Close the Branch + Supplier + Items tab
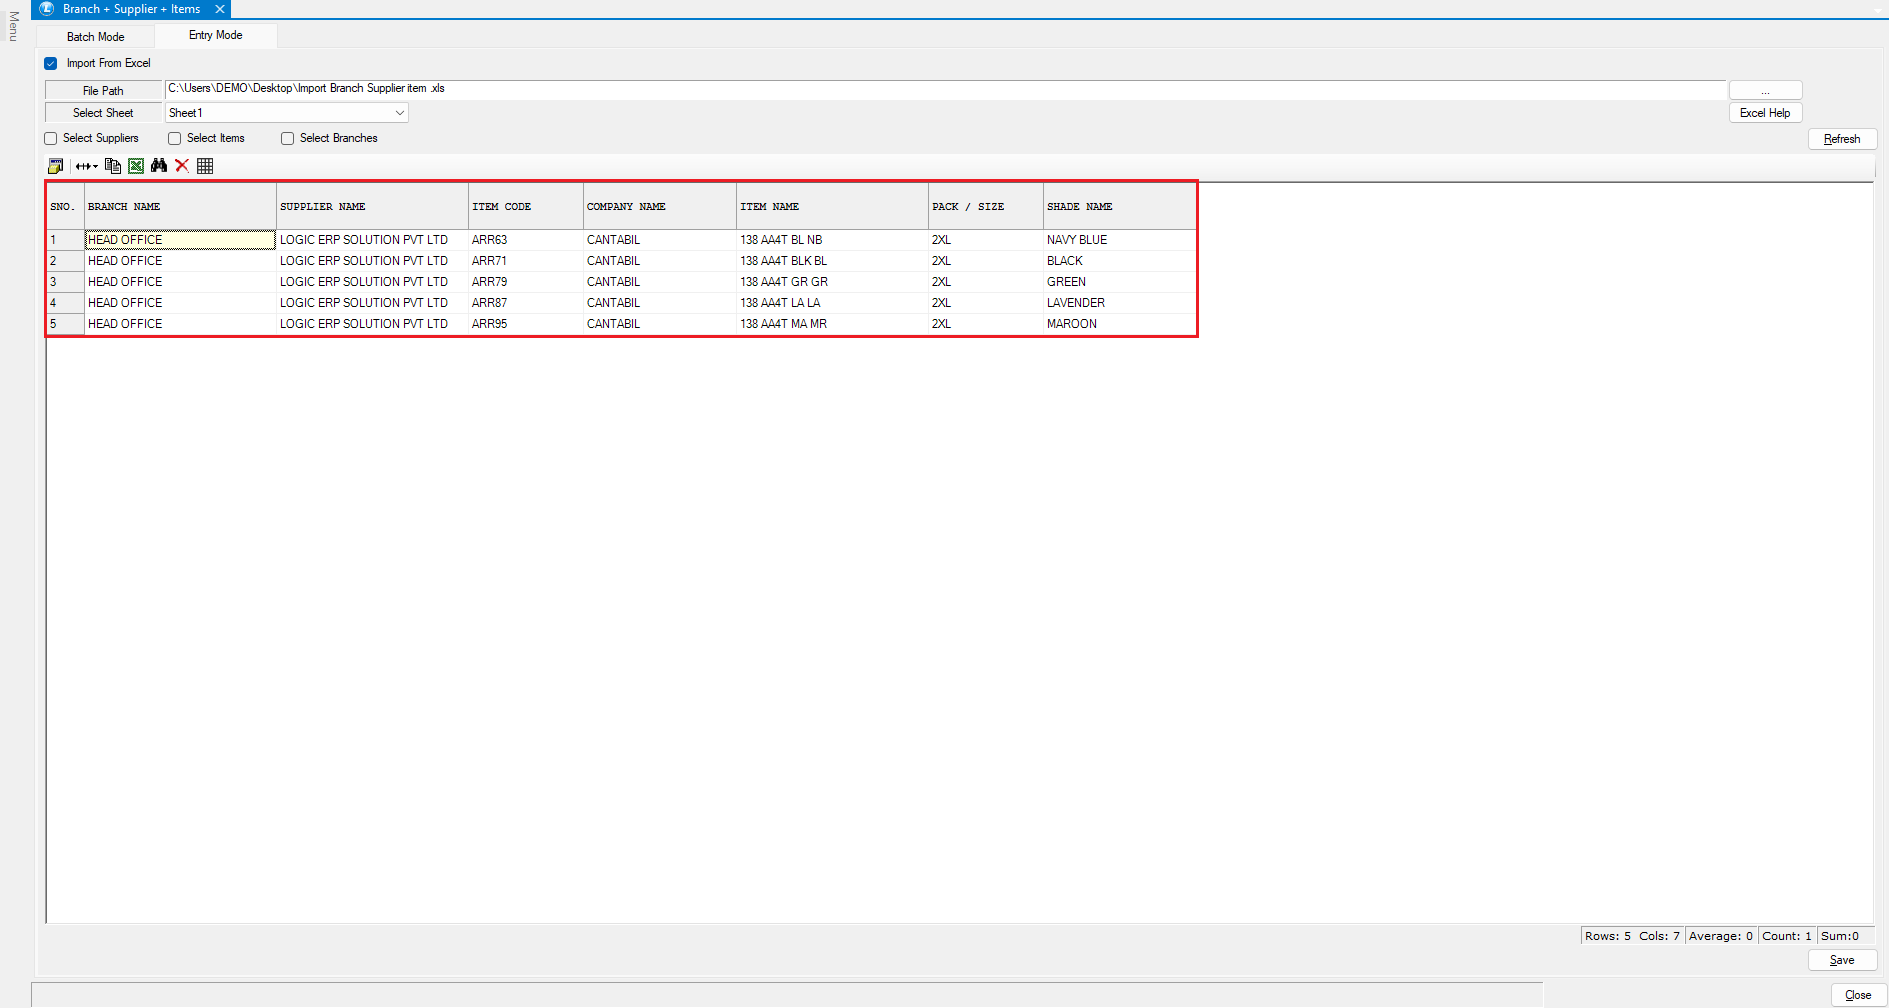The width and height of the screenshot is (1889, 1008). [220, 9]
